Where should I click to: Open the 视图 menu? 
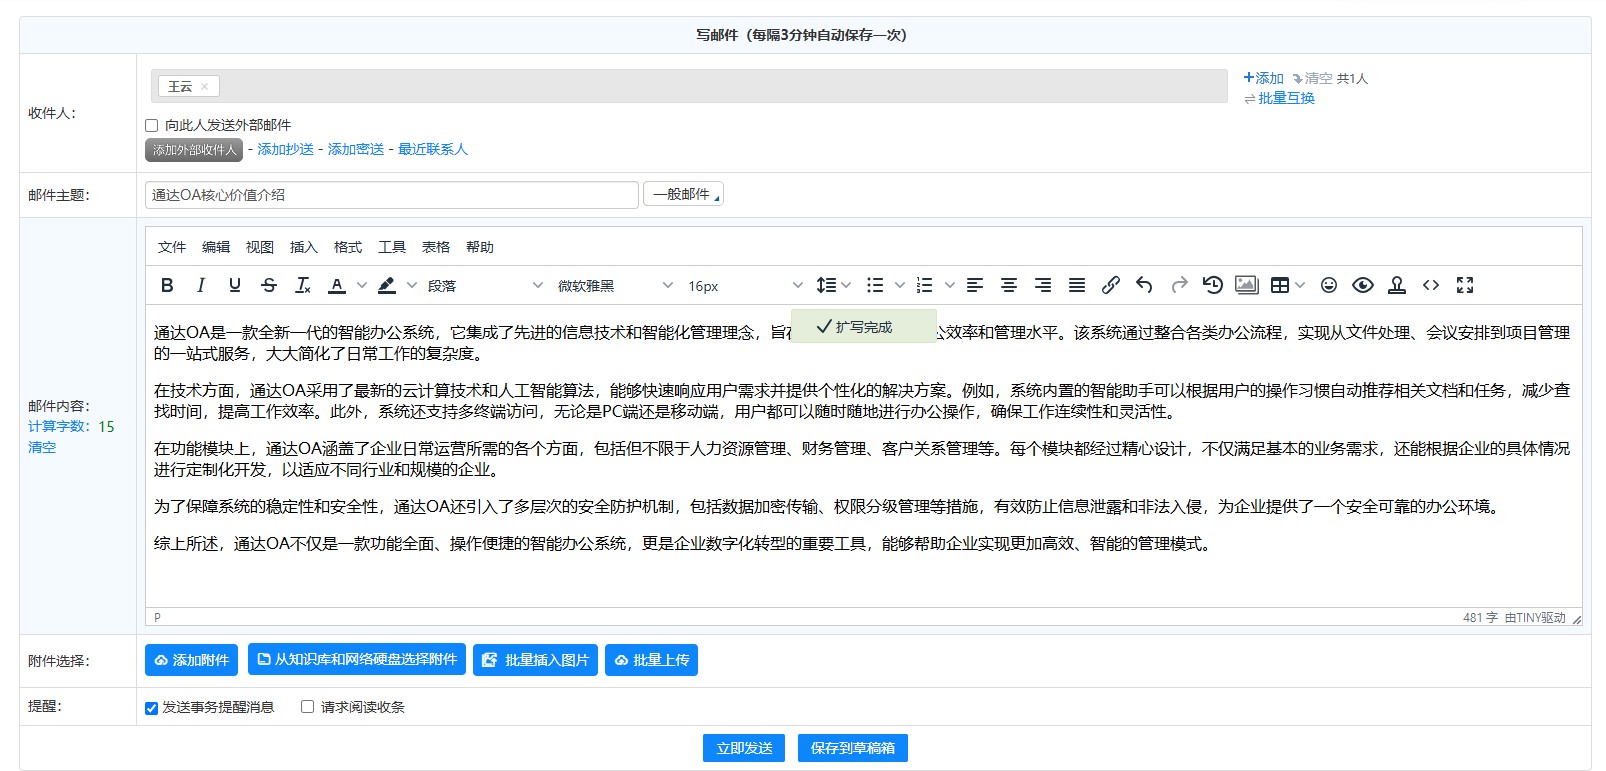pos(260,247)
